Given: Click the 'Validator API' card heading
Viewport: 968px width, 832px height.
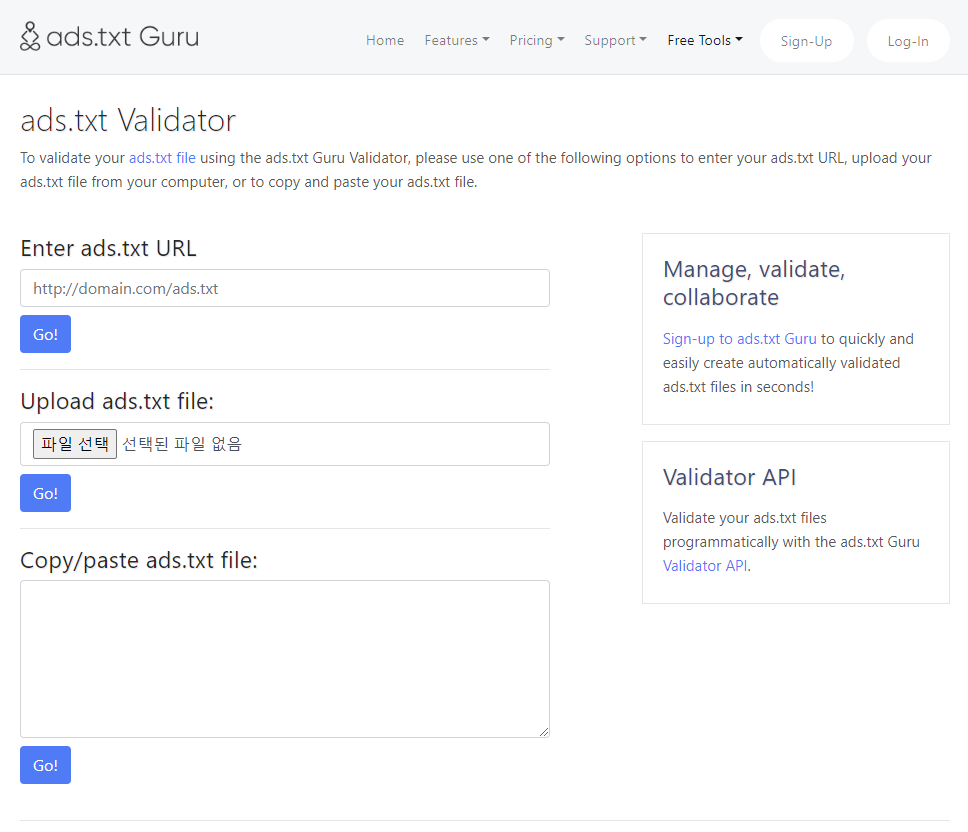Looking at the screenshot, I should pyautogui.click(x=730, y=477).
